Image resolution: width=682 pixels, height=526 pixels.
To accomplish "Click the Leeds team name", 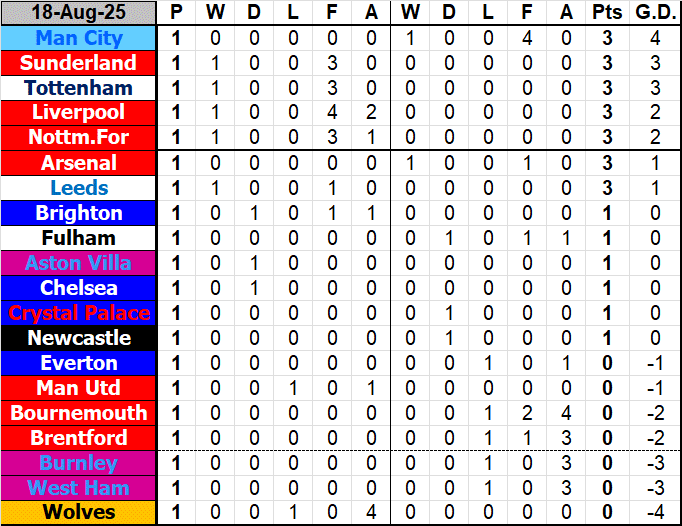I will pos(79,188).
